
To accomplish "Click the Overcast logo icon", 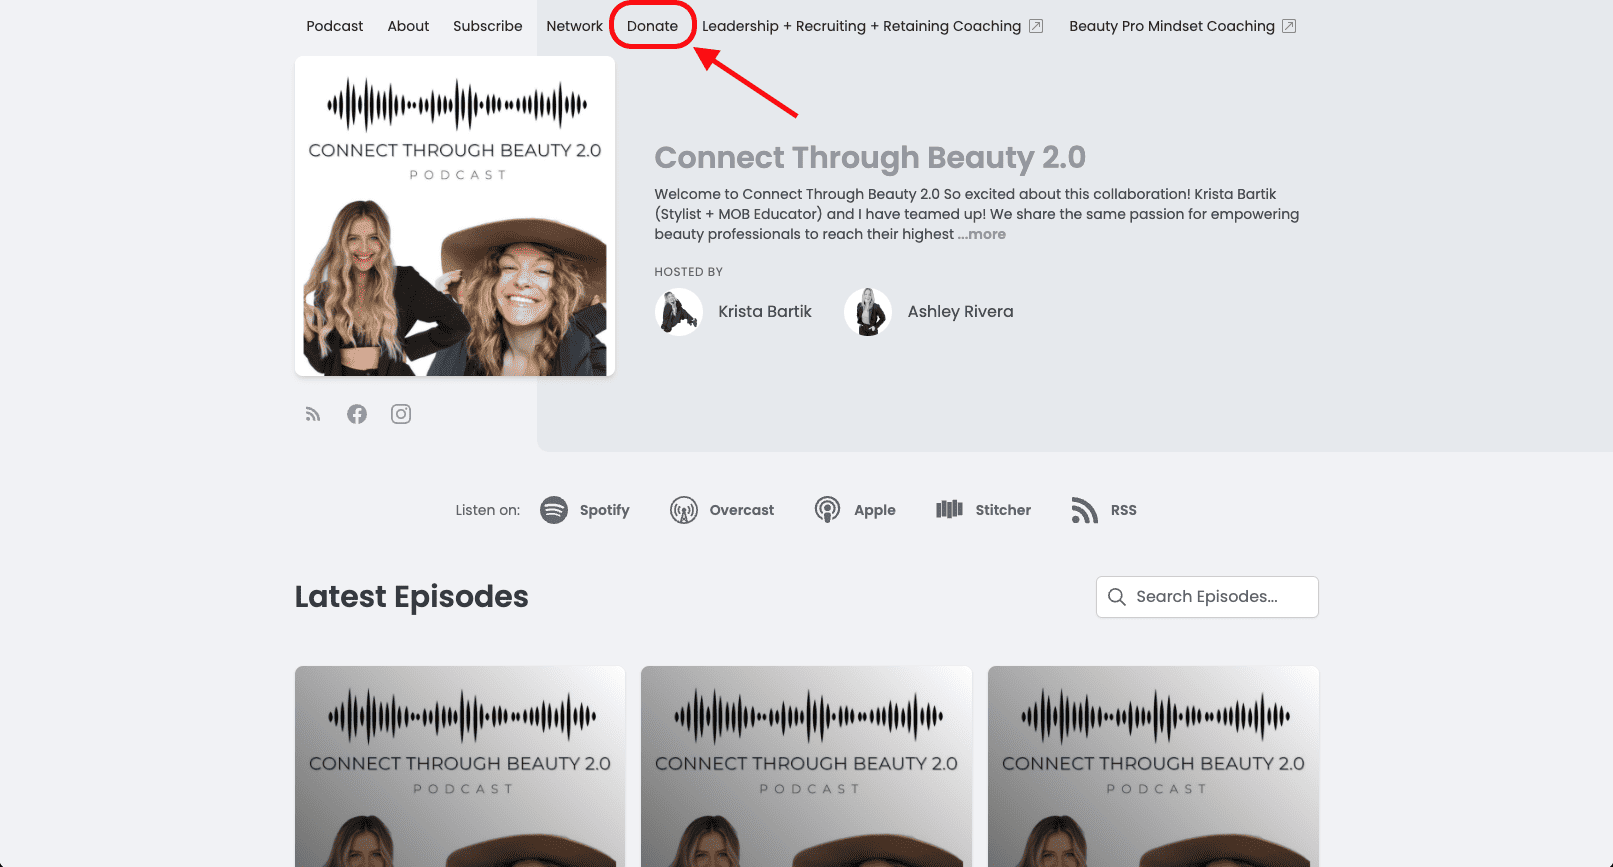I will pos(684,510).
